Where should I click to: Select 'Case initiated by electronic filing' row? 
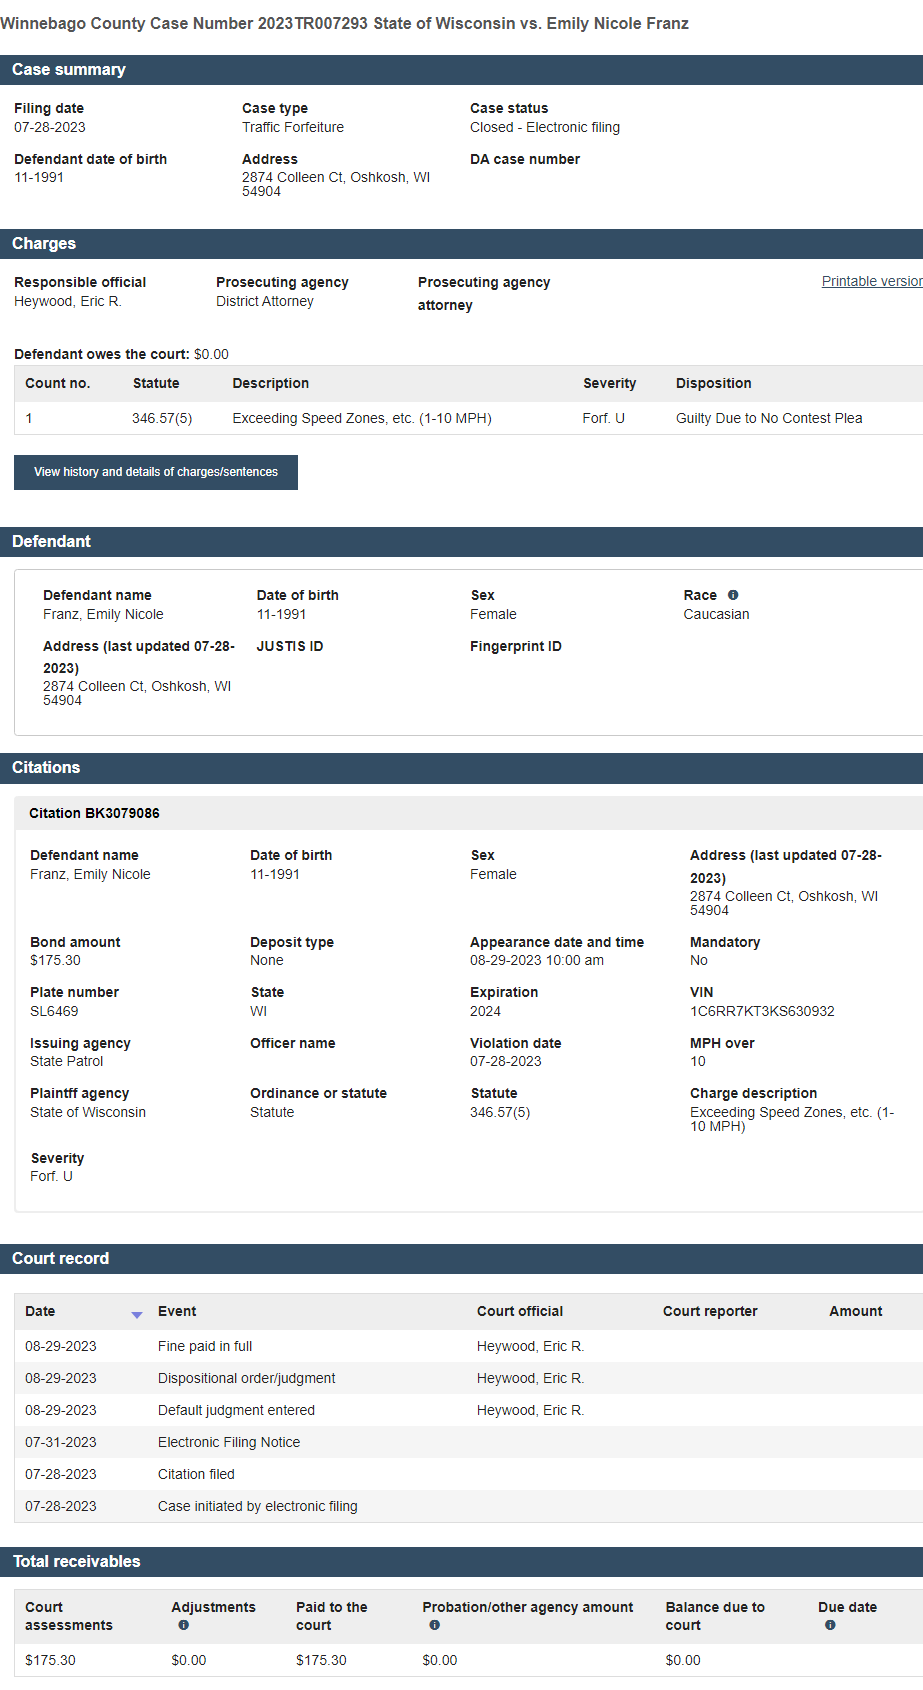coord(468,1506)
